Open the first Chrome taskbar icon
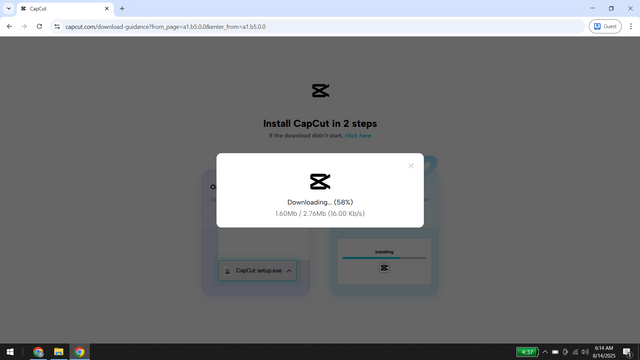Viewport: 640px width, 360px height. click(38, 352)
